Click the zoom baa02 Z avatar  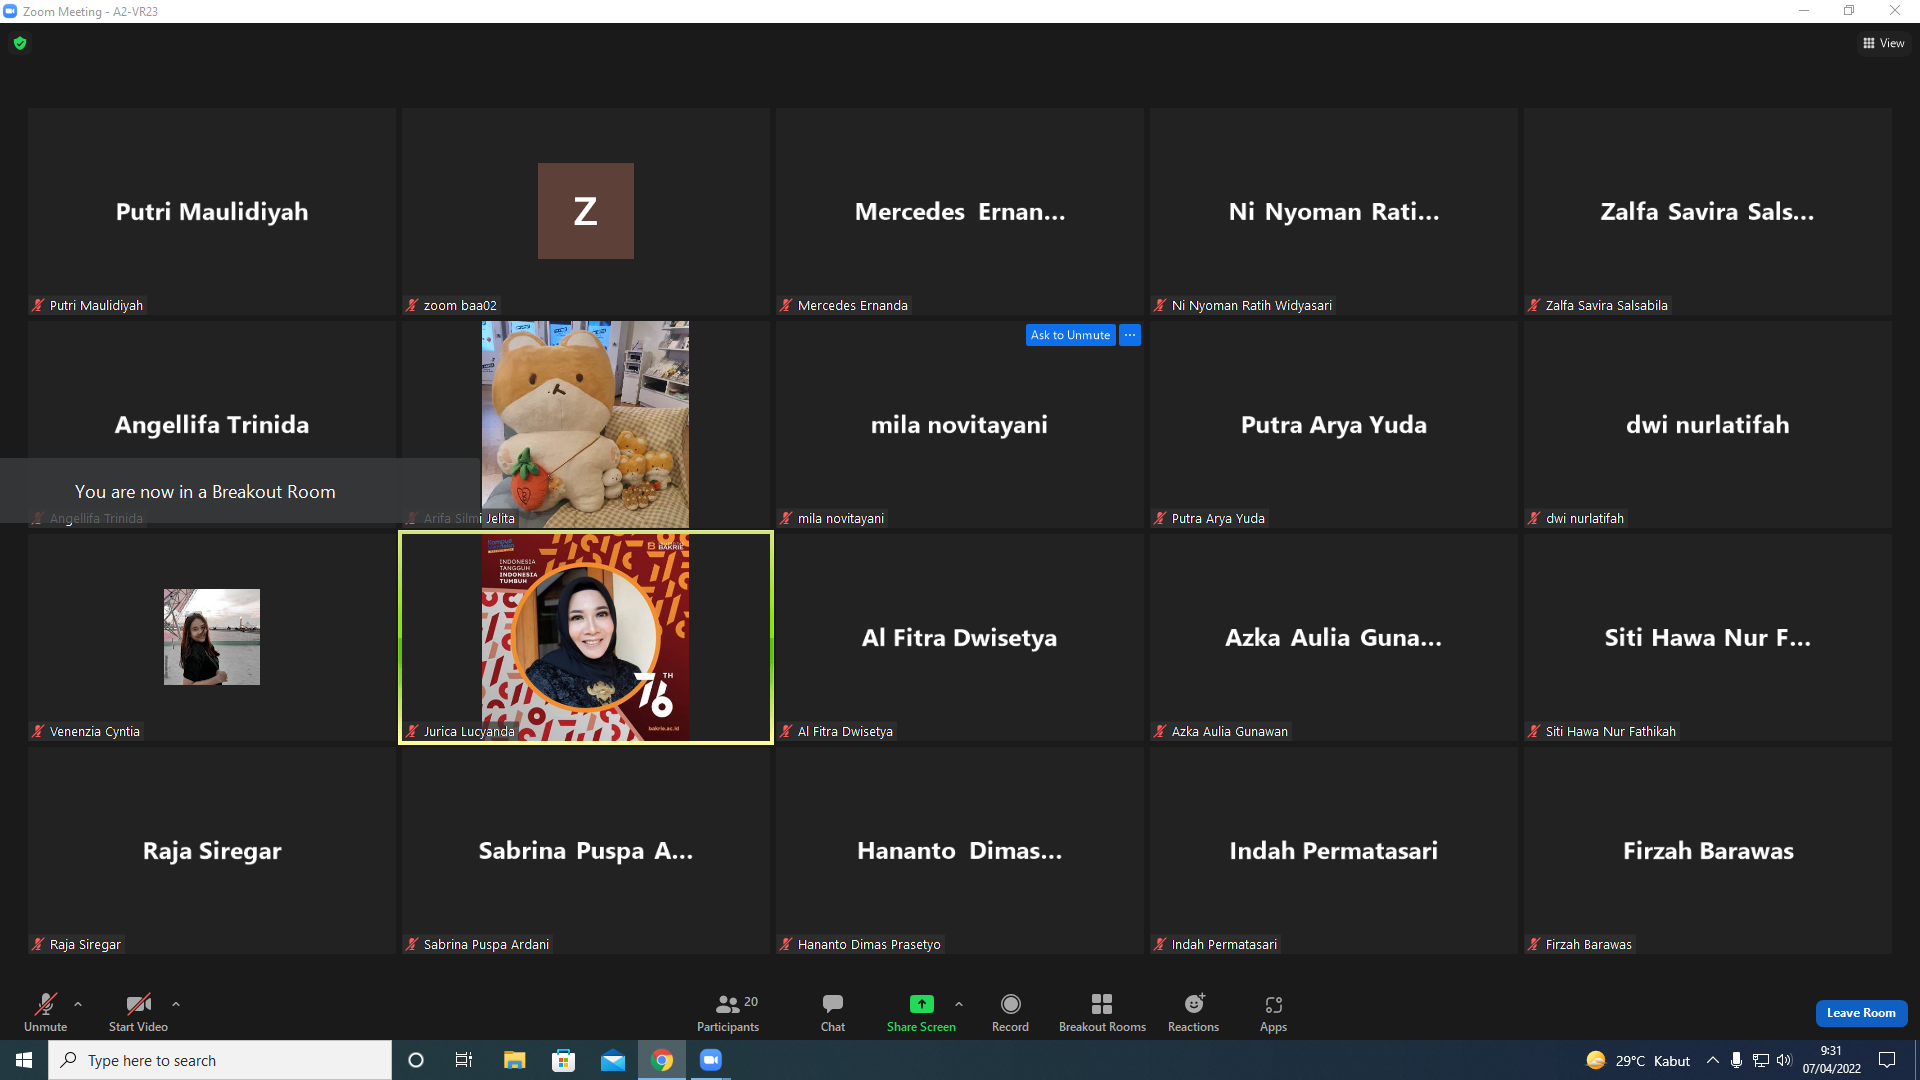pyautogui.click(x=586, y=211)
